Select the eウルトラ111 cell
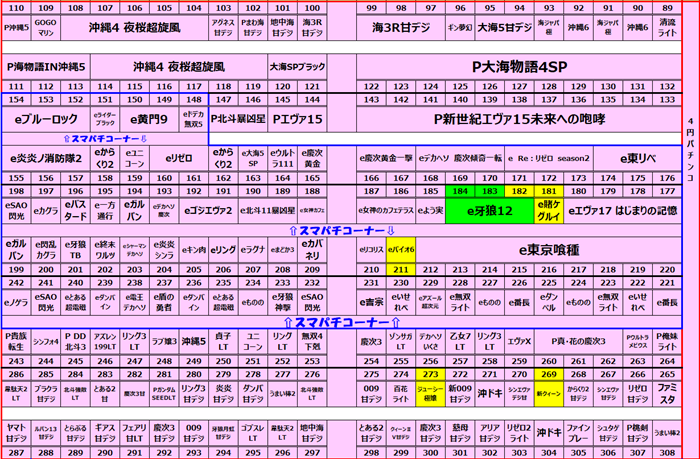 (x=283, y=159)
